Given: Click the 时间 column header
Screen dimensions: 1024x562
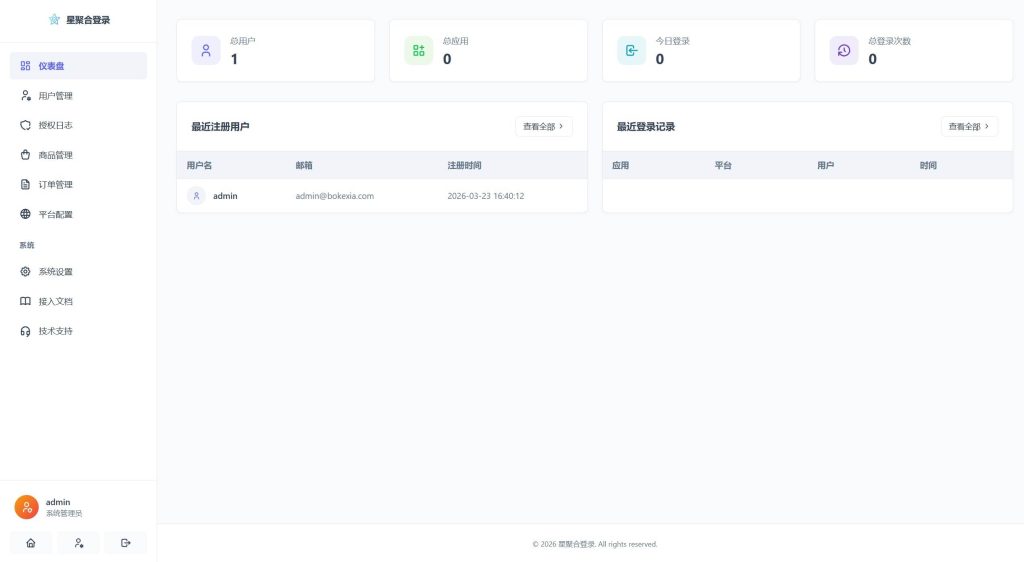Looking at the screenshot, I should point(928,166).
